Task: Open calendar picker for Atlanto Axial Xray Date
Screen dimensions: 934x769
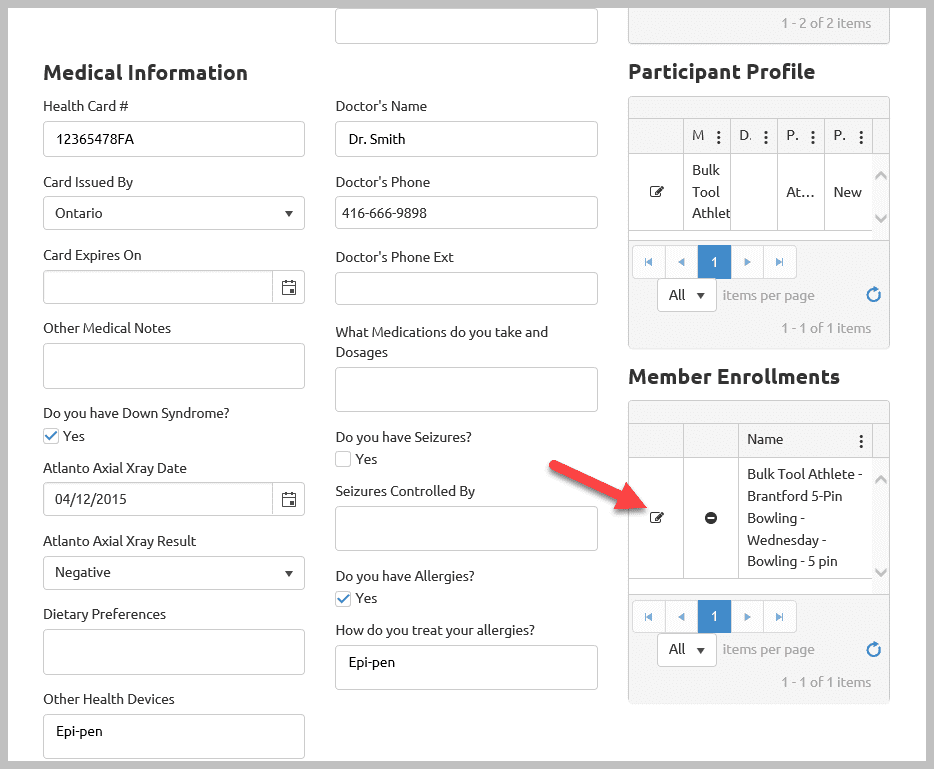Action: 289,499
